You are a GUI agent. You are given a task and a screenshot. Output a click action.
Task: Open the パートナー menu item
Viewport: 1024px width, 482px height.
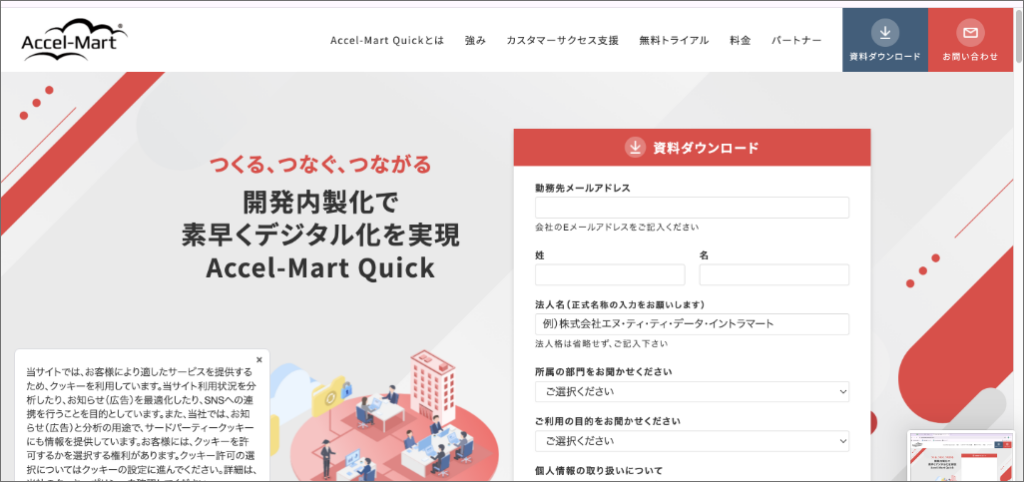coord(796,40)
